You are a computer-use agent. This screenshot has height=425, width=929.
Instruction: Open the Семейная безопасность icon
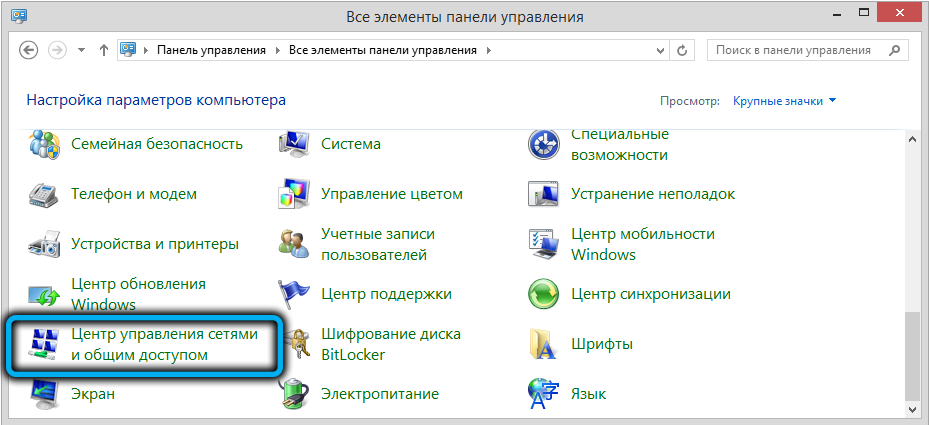click(x=44, y=144)
